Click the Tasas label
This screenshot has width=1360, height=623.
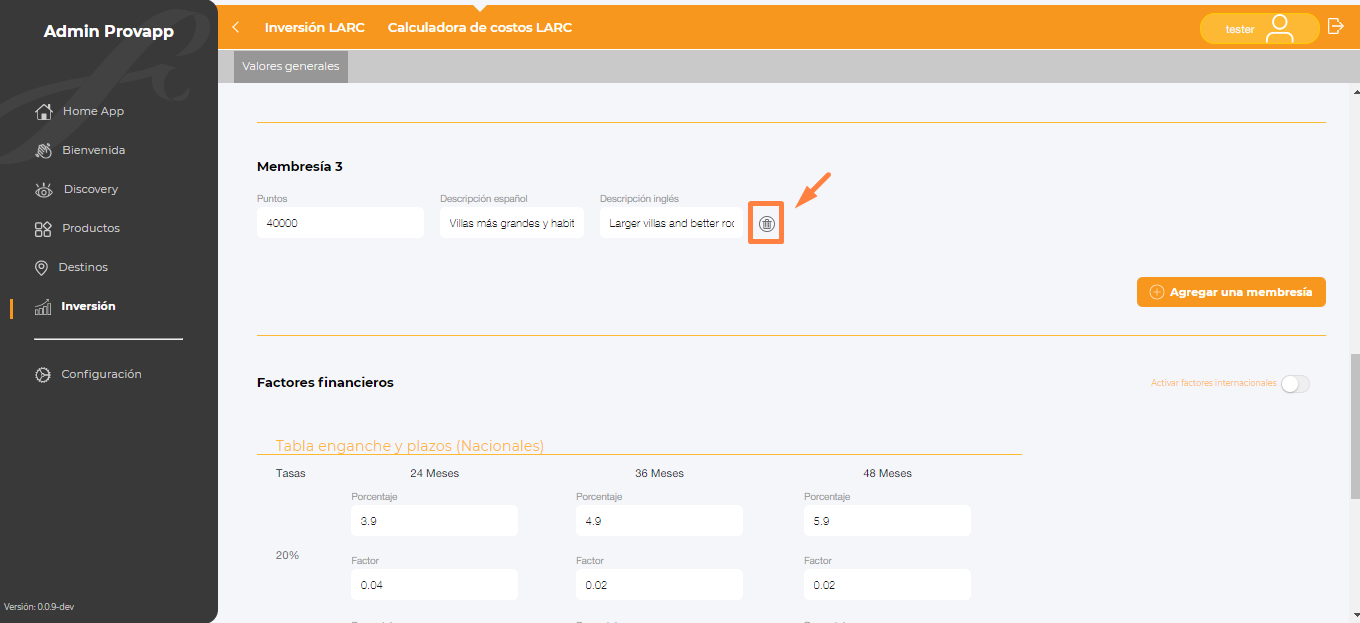[x=291, y=473]
